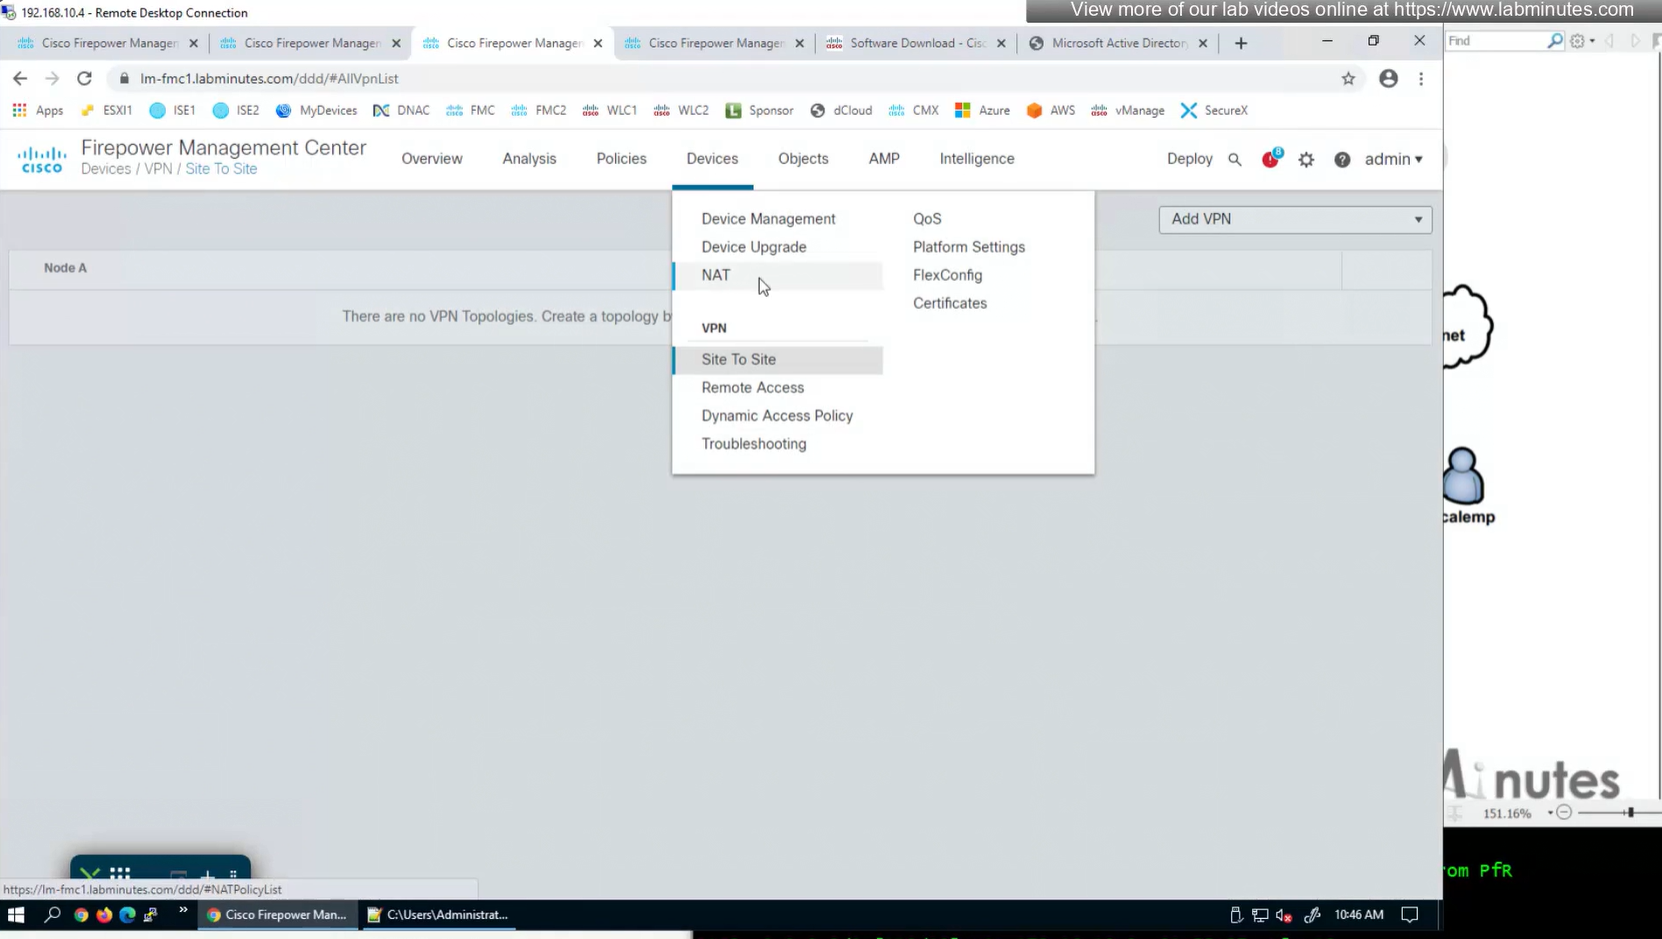The height and width of the screenshot is (939, 1662).
Task: Open the Chrome profile avatar icon
Action: point(1388,79)
